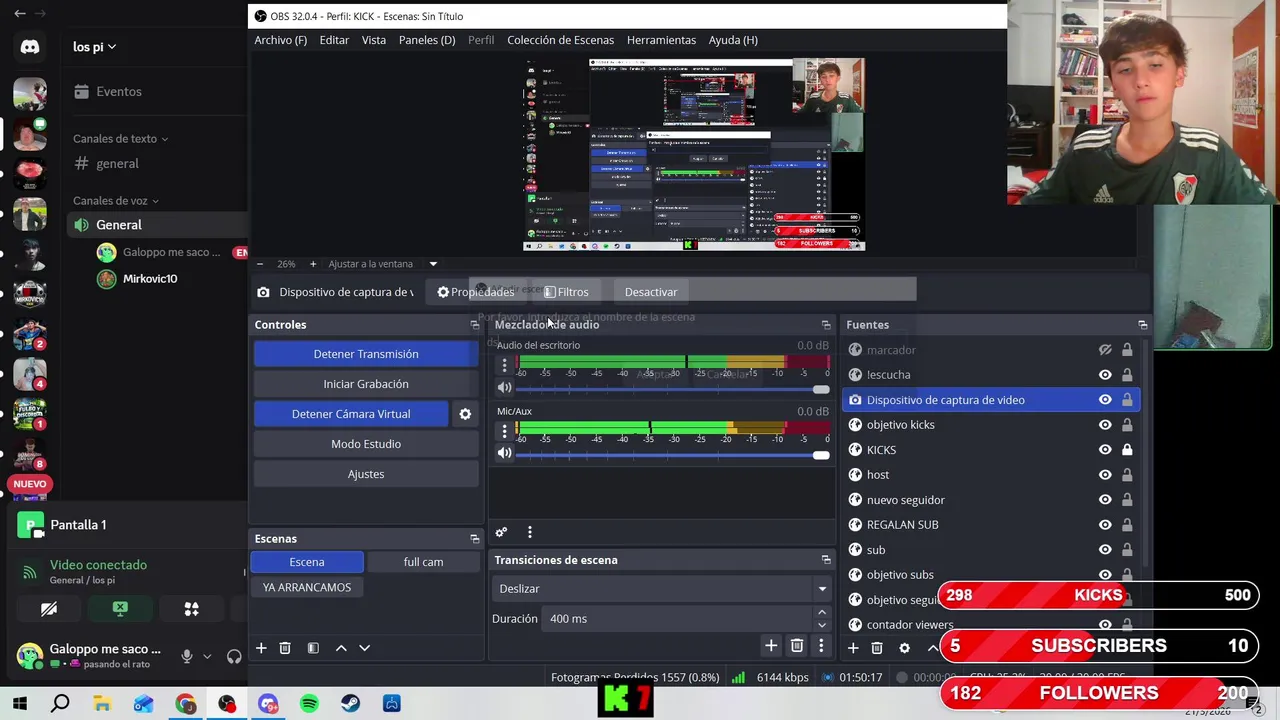Hide the host source
The image size is (1280, 720).
pyautogui.click(x=1105, y=475)
